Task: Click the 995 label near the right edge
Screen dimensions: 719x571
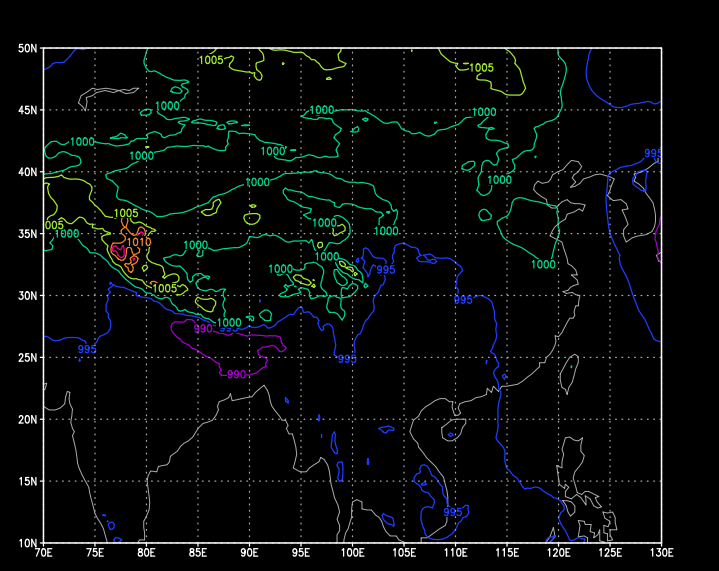Action: [653, 153]
